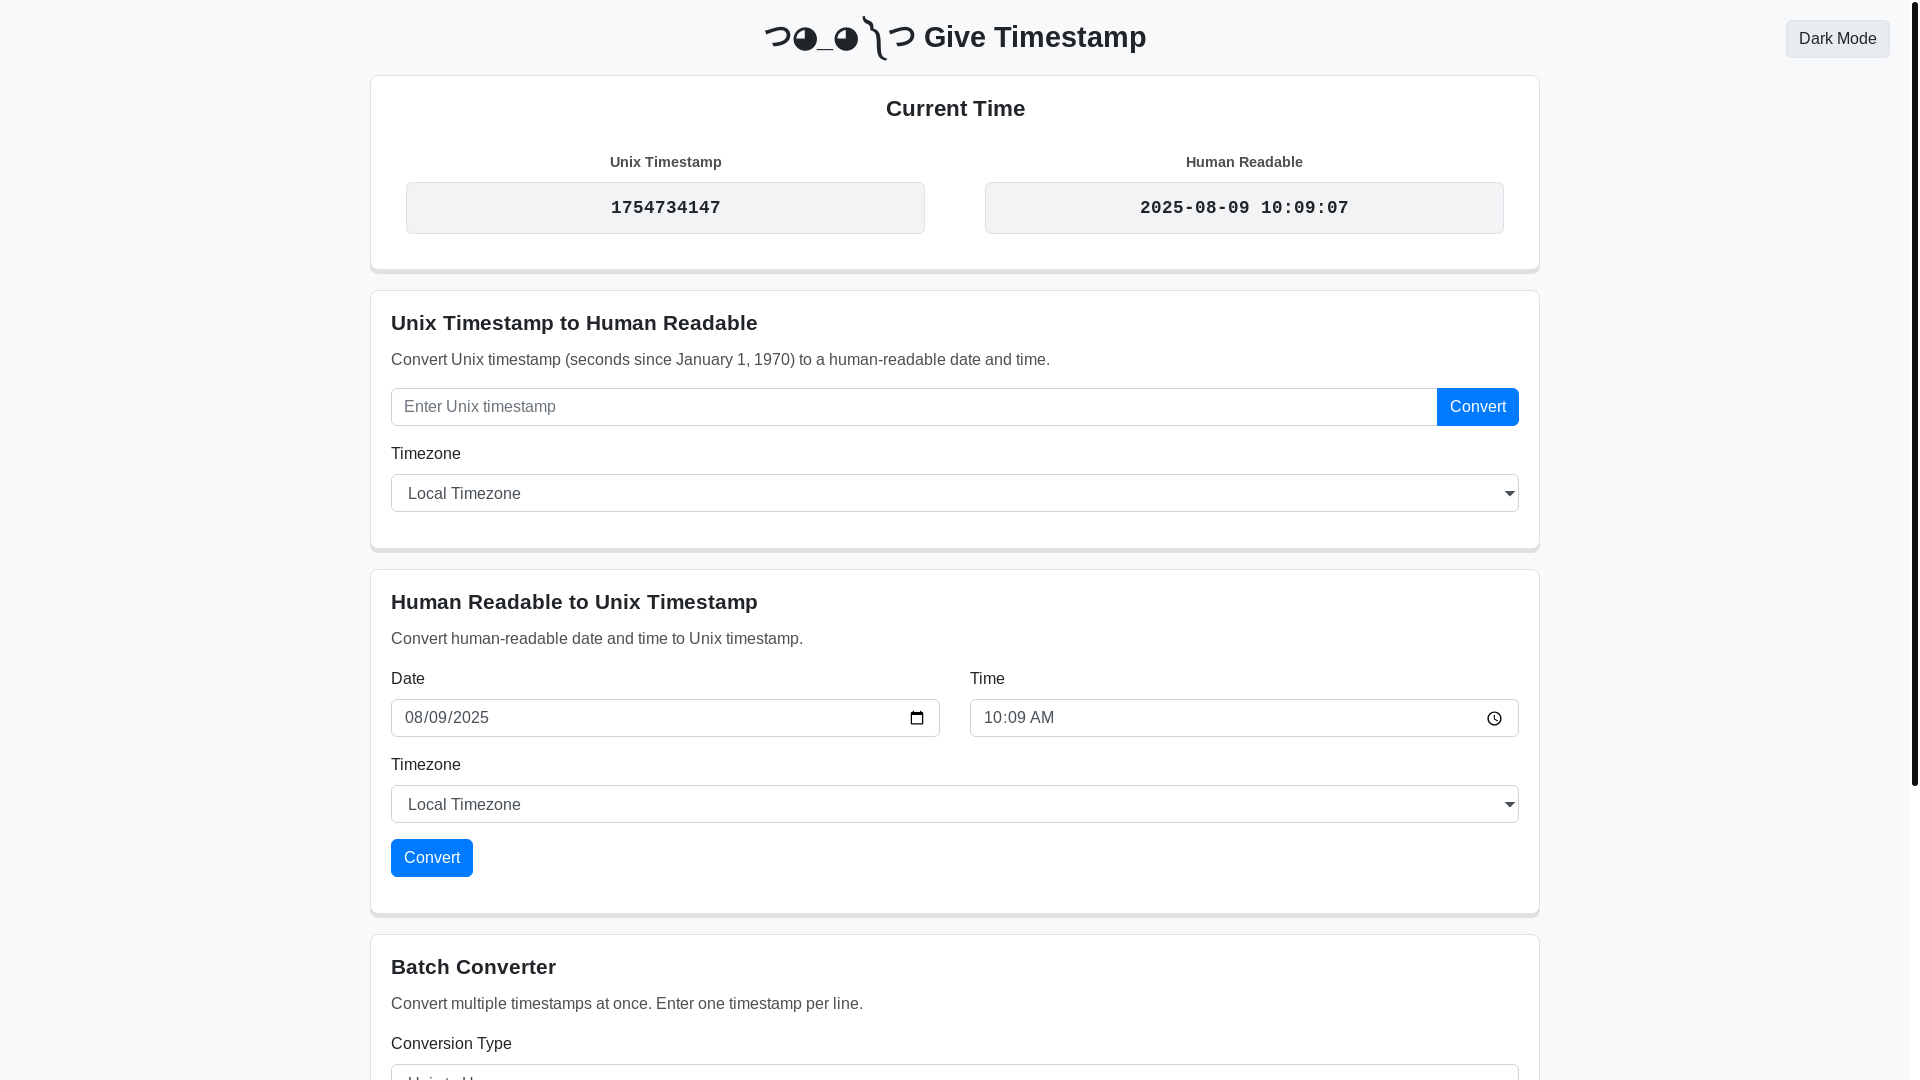Click the Give Timestamp page title
Viewport: 1920px width, 1080px height.
[955, 37]
